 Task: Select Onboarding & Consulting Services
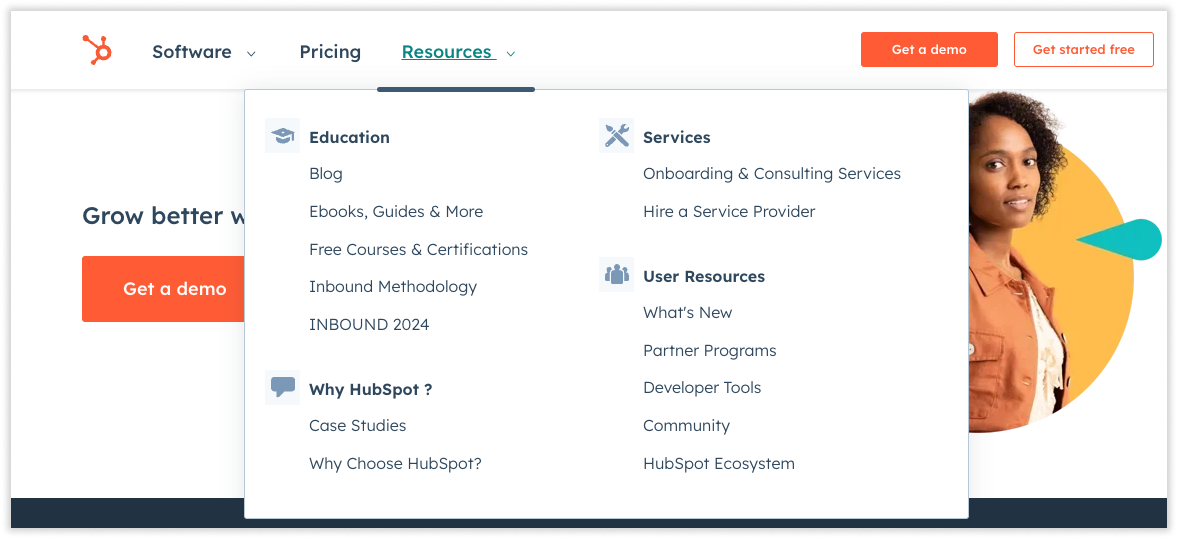tap(771, 174)
